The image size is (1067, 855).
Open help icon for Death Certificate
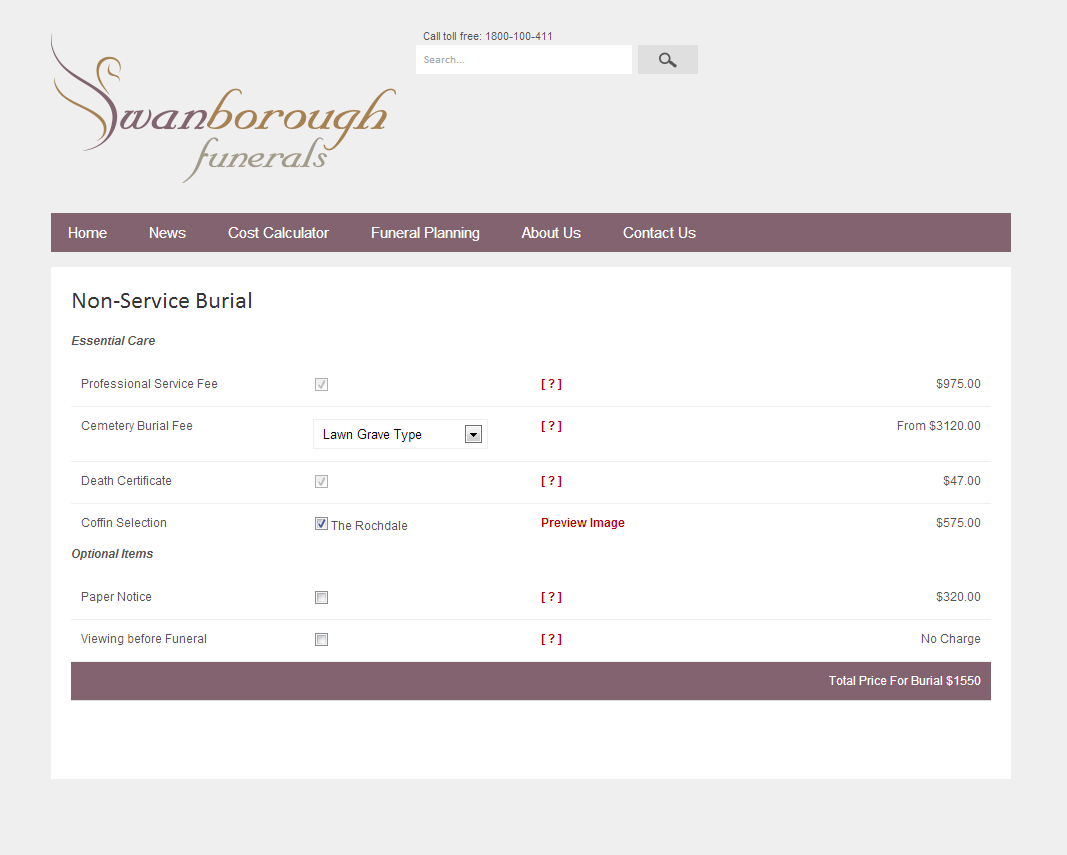coord(551,481)
